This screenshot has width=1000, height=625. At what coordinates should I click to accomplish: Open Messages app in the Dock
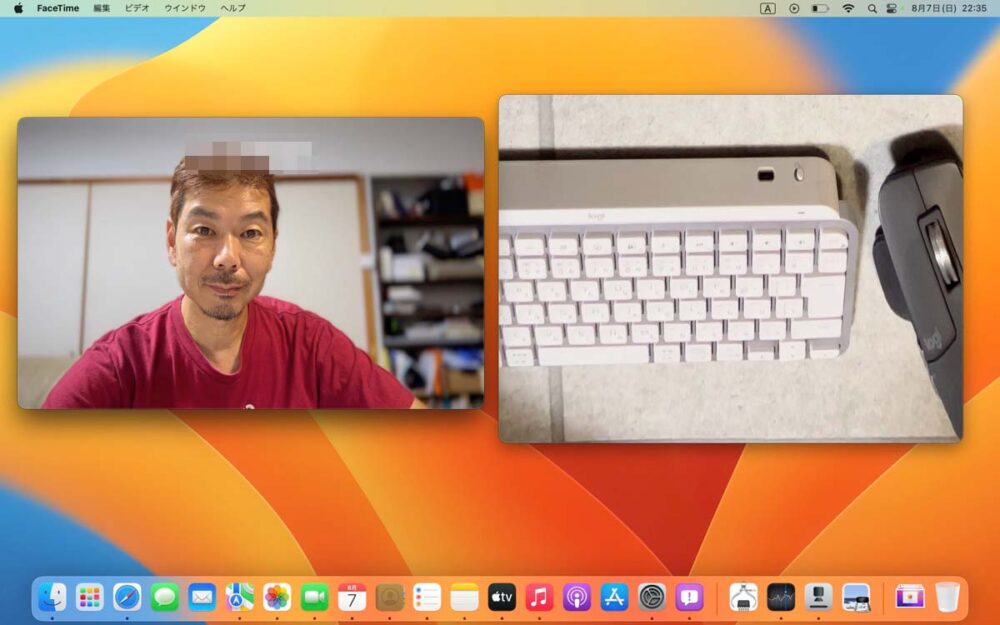165,597
